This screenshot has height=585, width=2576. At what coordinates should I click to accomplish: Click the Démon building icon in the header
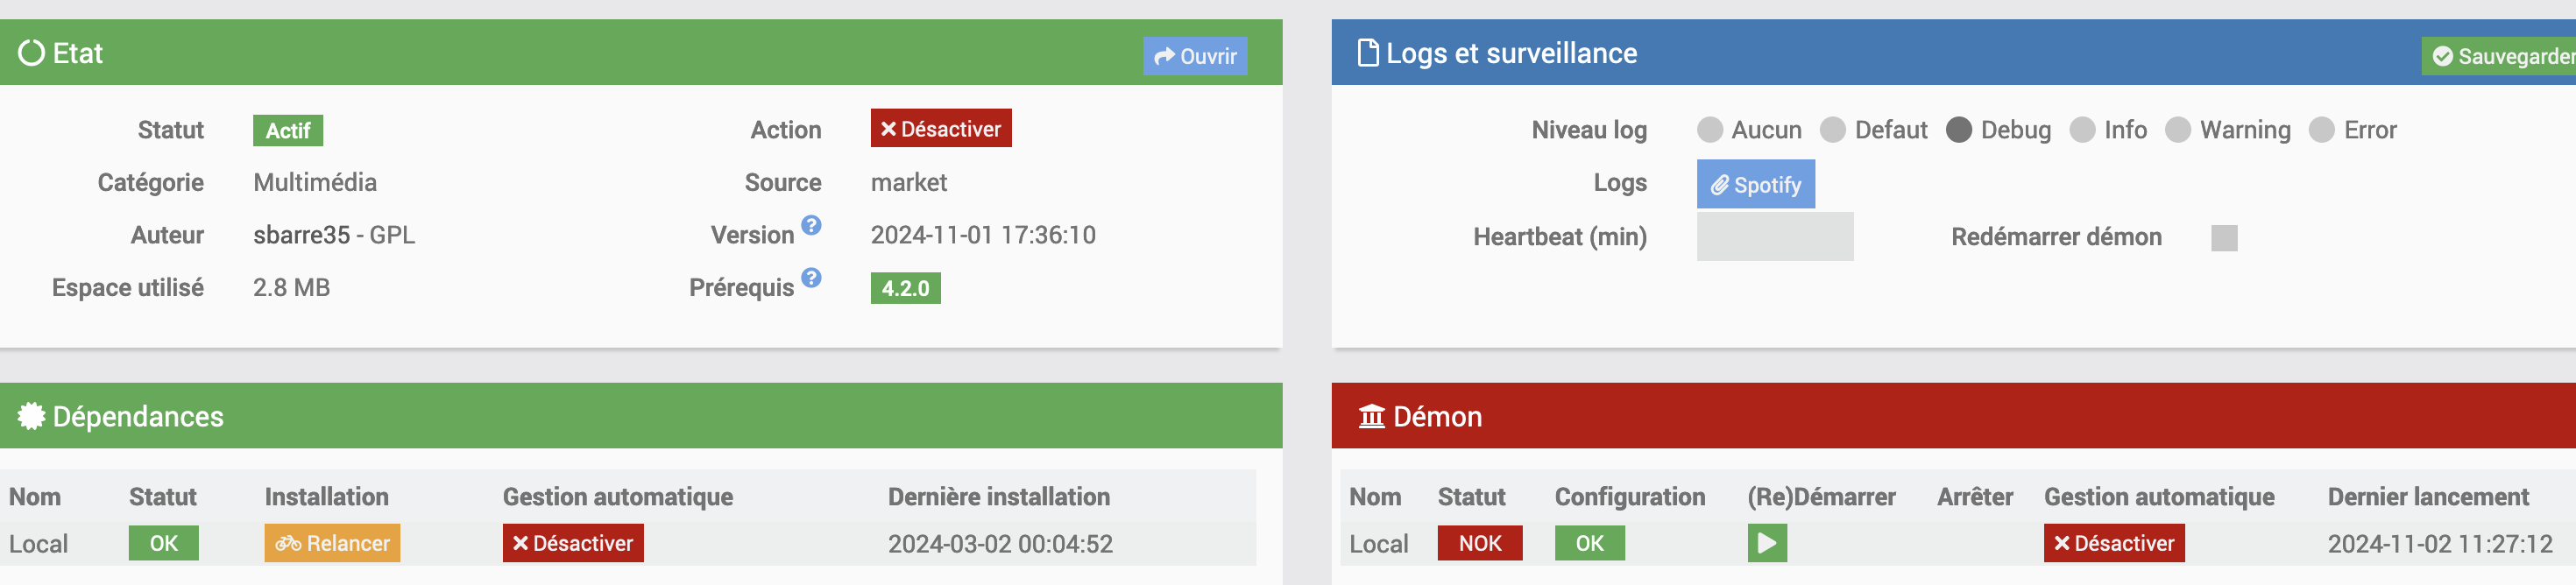click(1371, 416)
